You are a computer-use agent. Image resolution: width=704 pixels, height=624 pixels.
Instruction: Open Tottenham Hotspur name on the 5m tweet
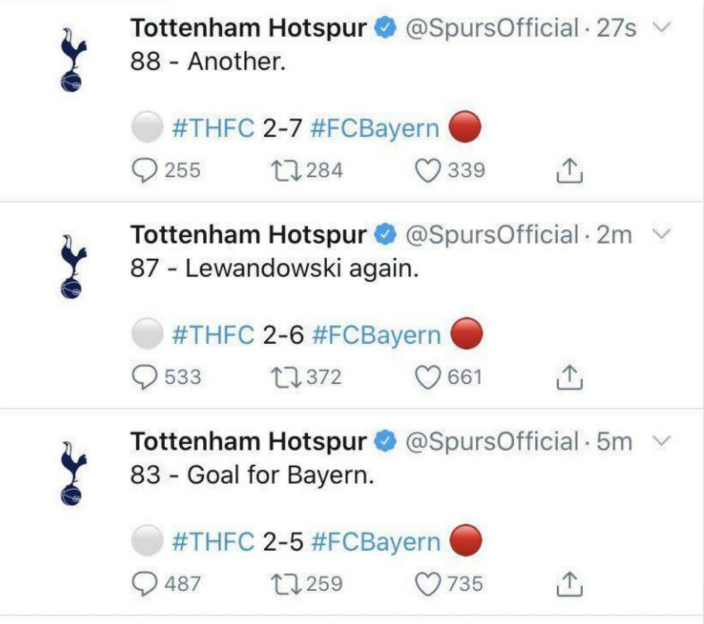point(248,441)
